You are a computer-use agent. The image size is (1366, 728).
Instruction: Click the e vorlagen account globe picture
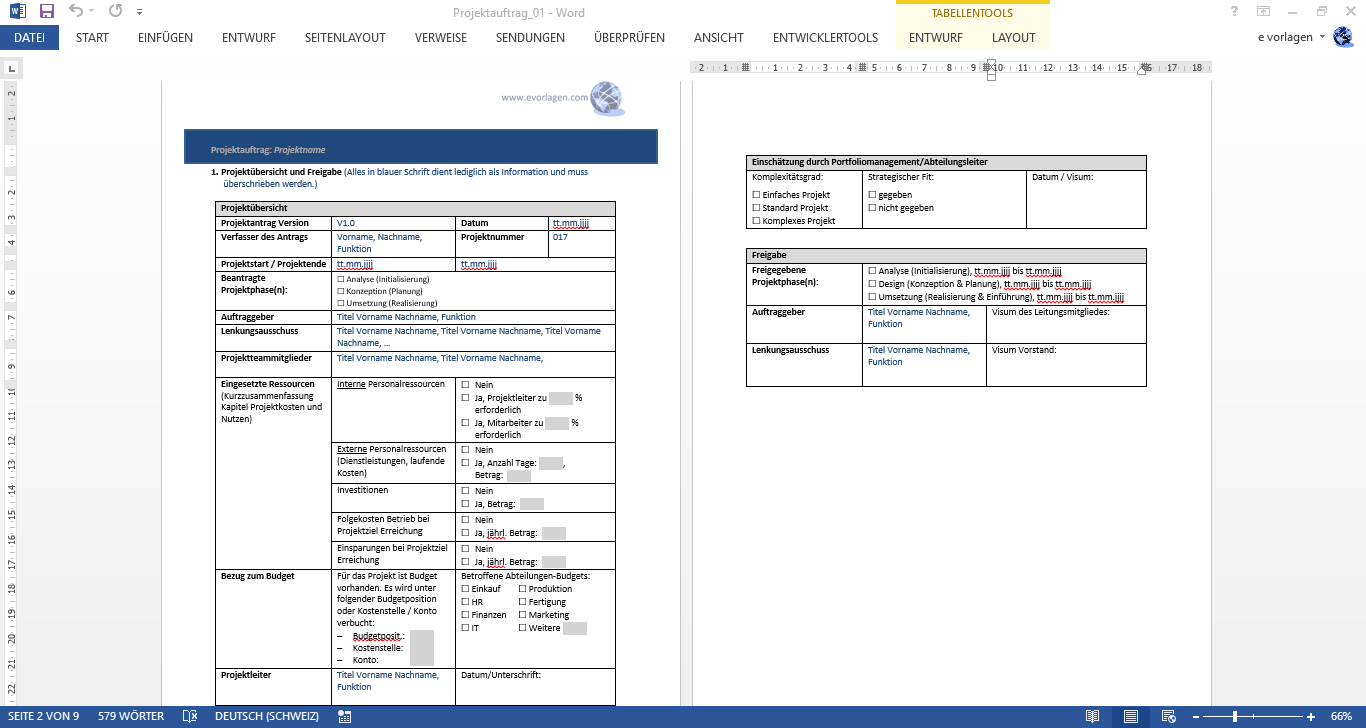tap(1343, 37)
